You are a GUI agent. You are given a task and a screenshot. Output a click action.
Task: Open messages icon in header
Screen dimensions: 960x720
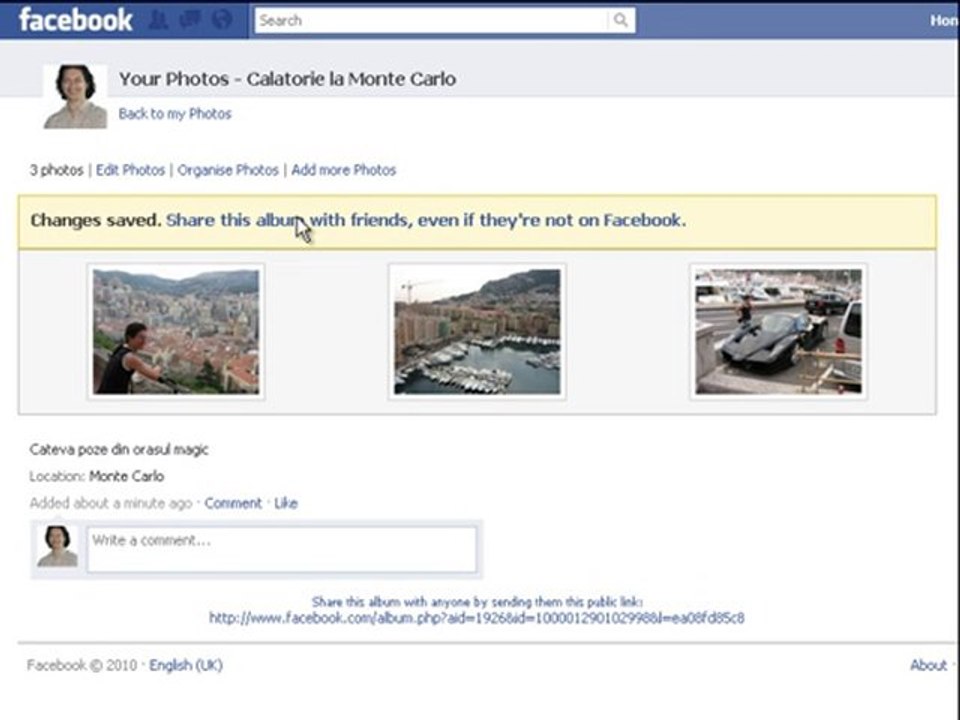pos(190,20)
